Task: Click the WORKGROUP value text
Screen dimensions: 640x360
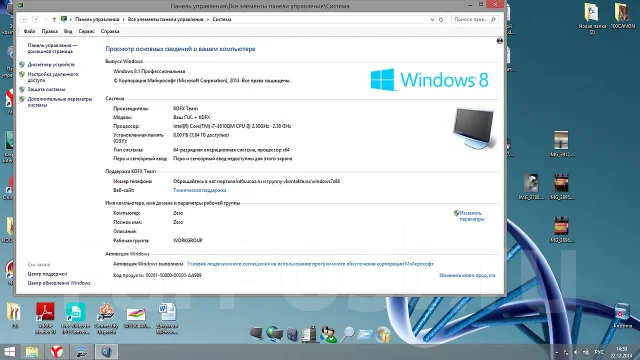Action: pos(188,240)
